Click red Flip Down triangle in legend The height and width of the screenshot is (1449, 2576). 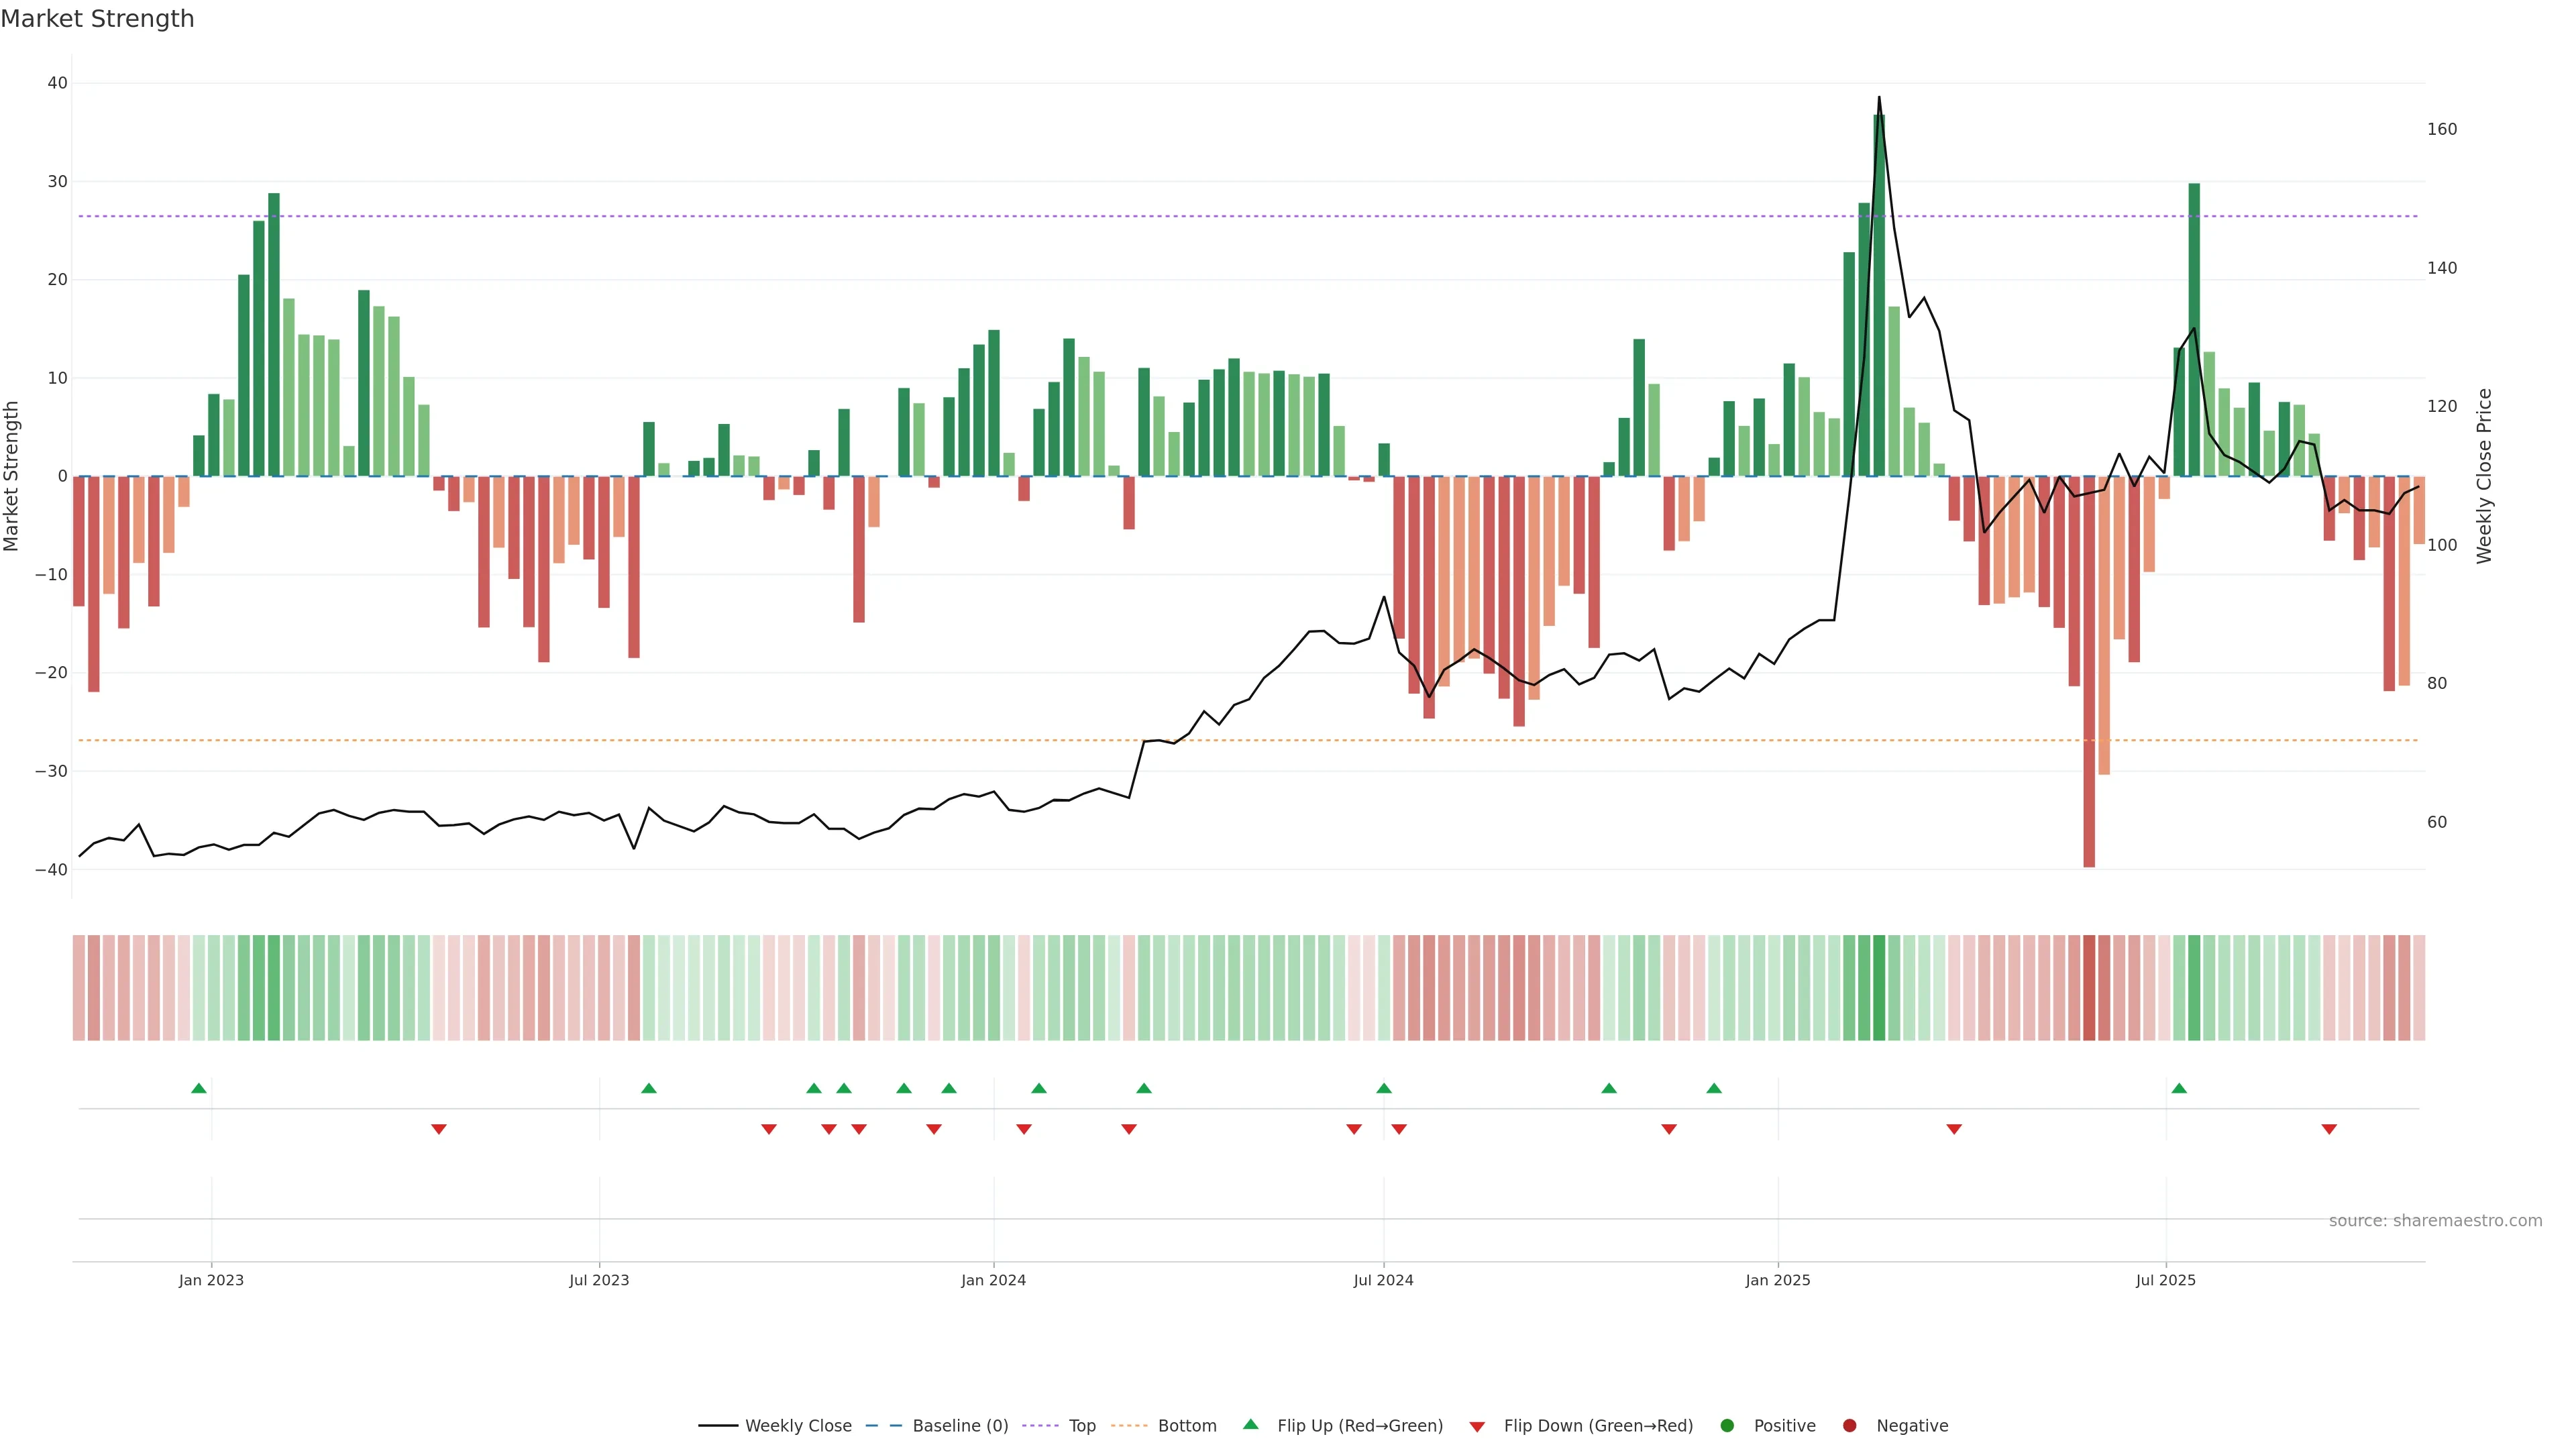coord(1477,1427)
